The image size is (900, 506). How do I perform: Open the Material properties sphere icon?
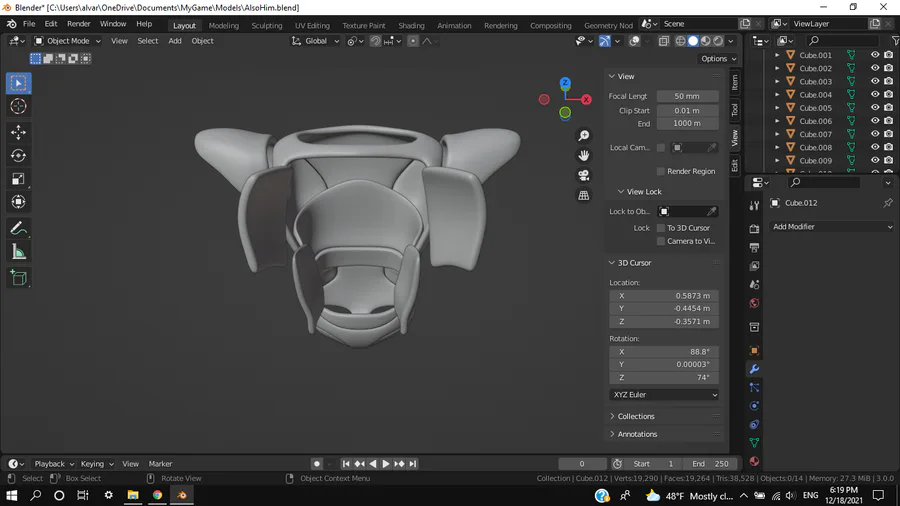754,461
